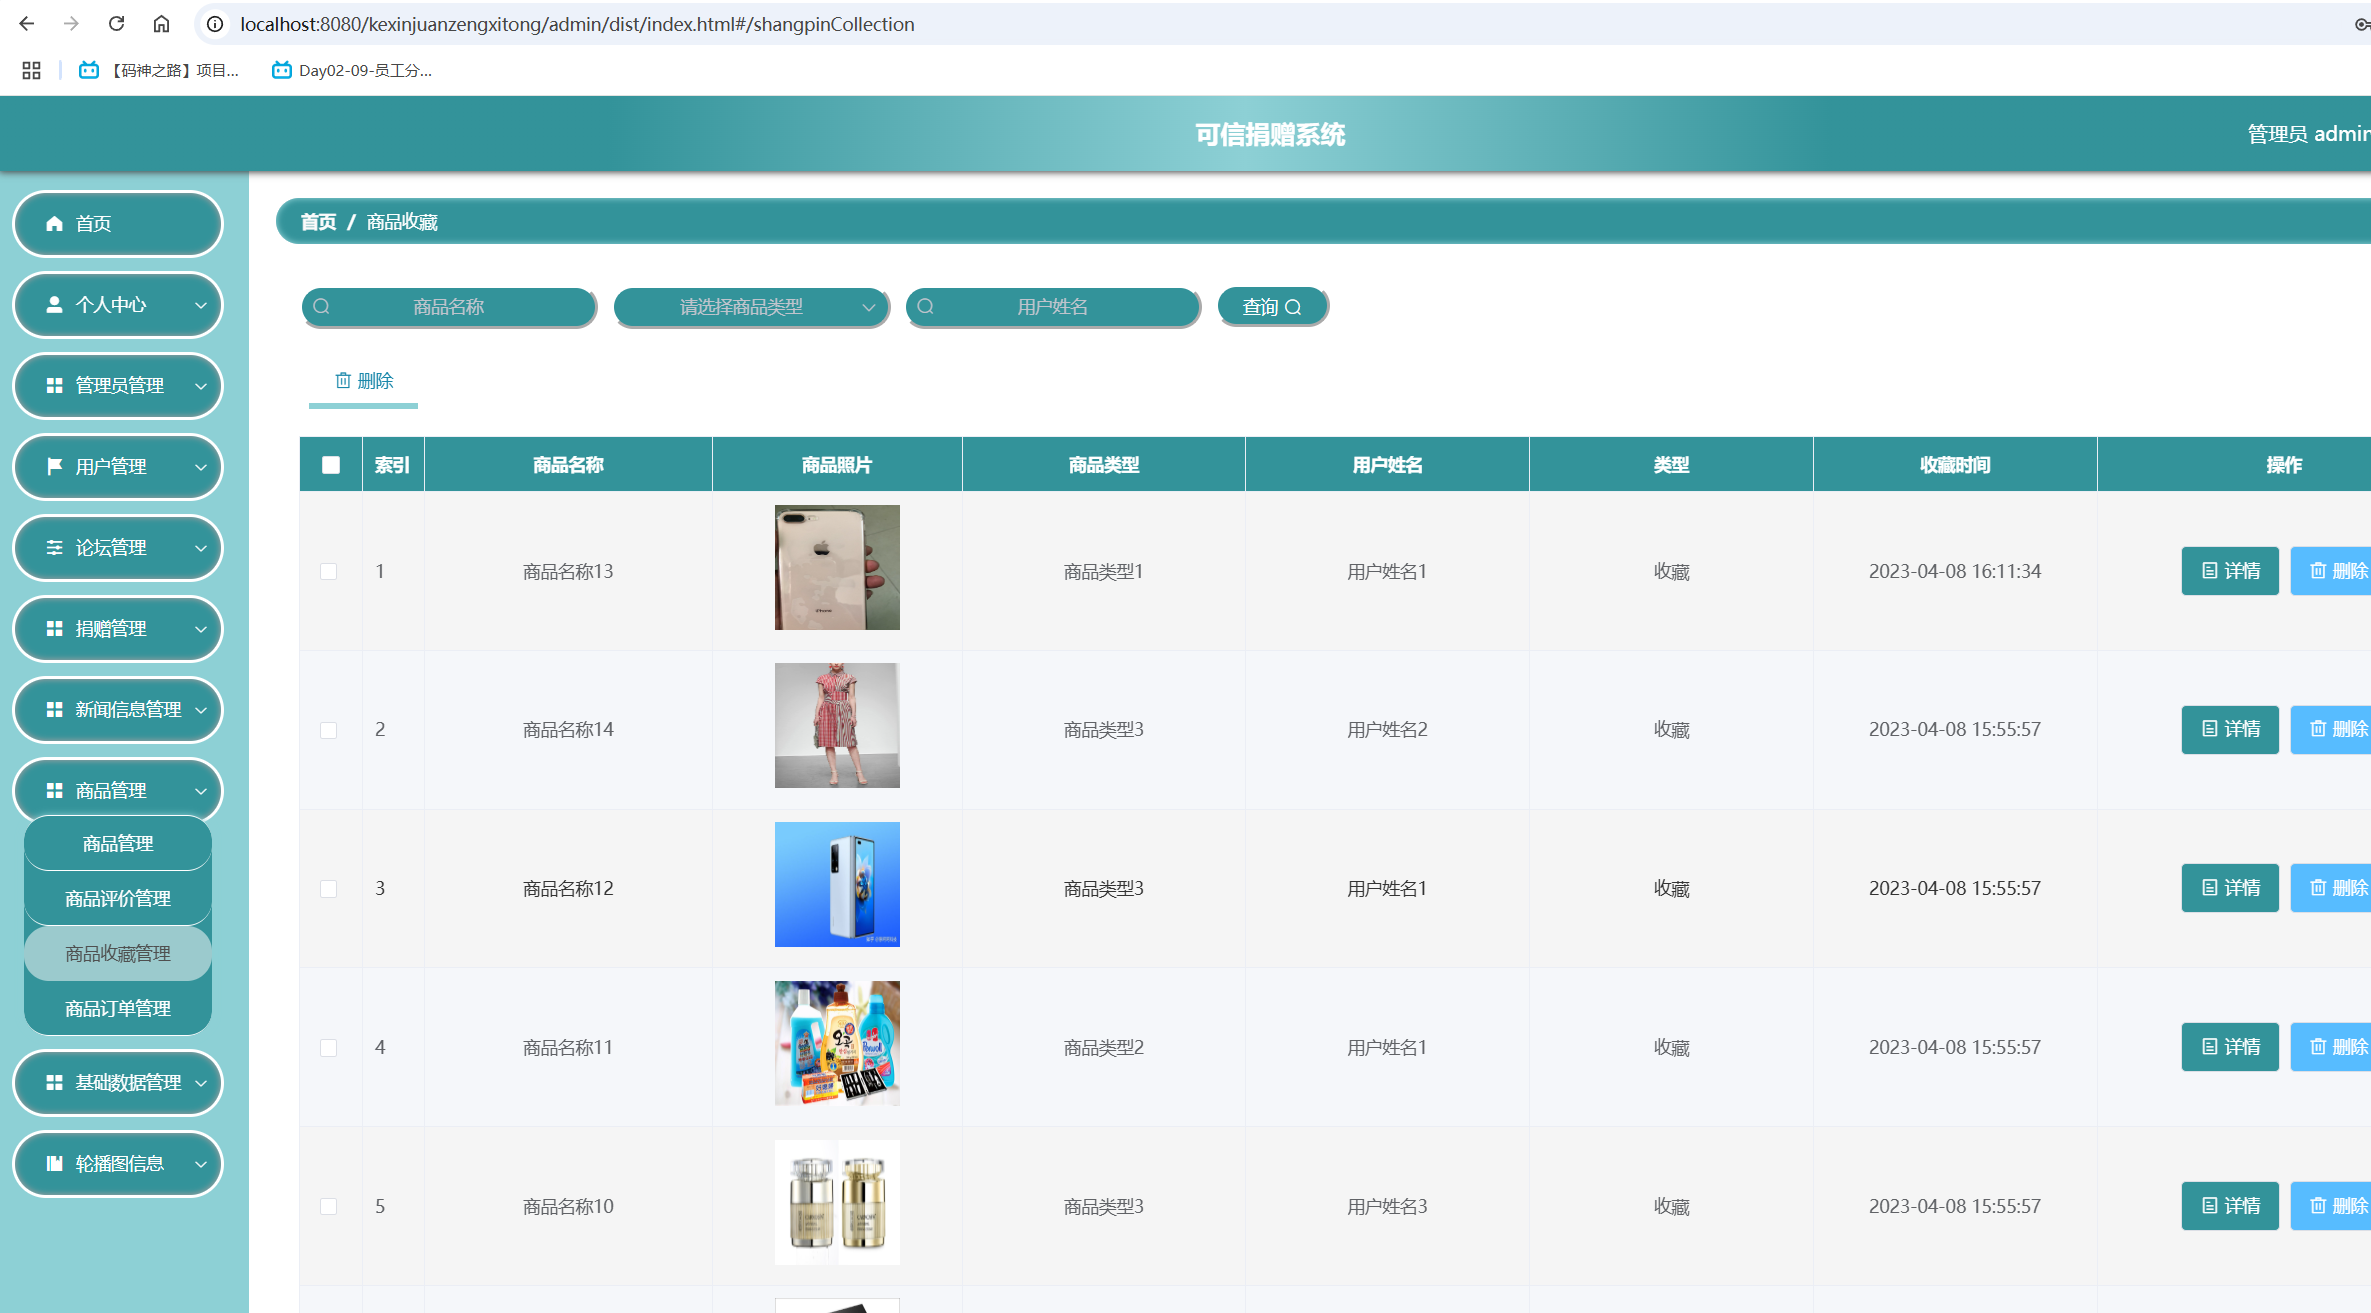Image resolution: width=2371 pixels, height=1313 pixels.
Task: Open 详情 for 商品名称11
Action: tap(2230, 1047)
